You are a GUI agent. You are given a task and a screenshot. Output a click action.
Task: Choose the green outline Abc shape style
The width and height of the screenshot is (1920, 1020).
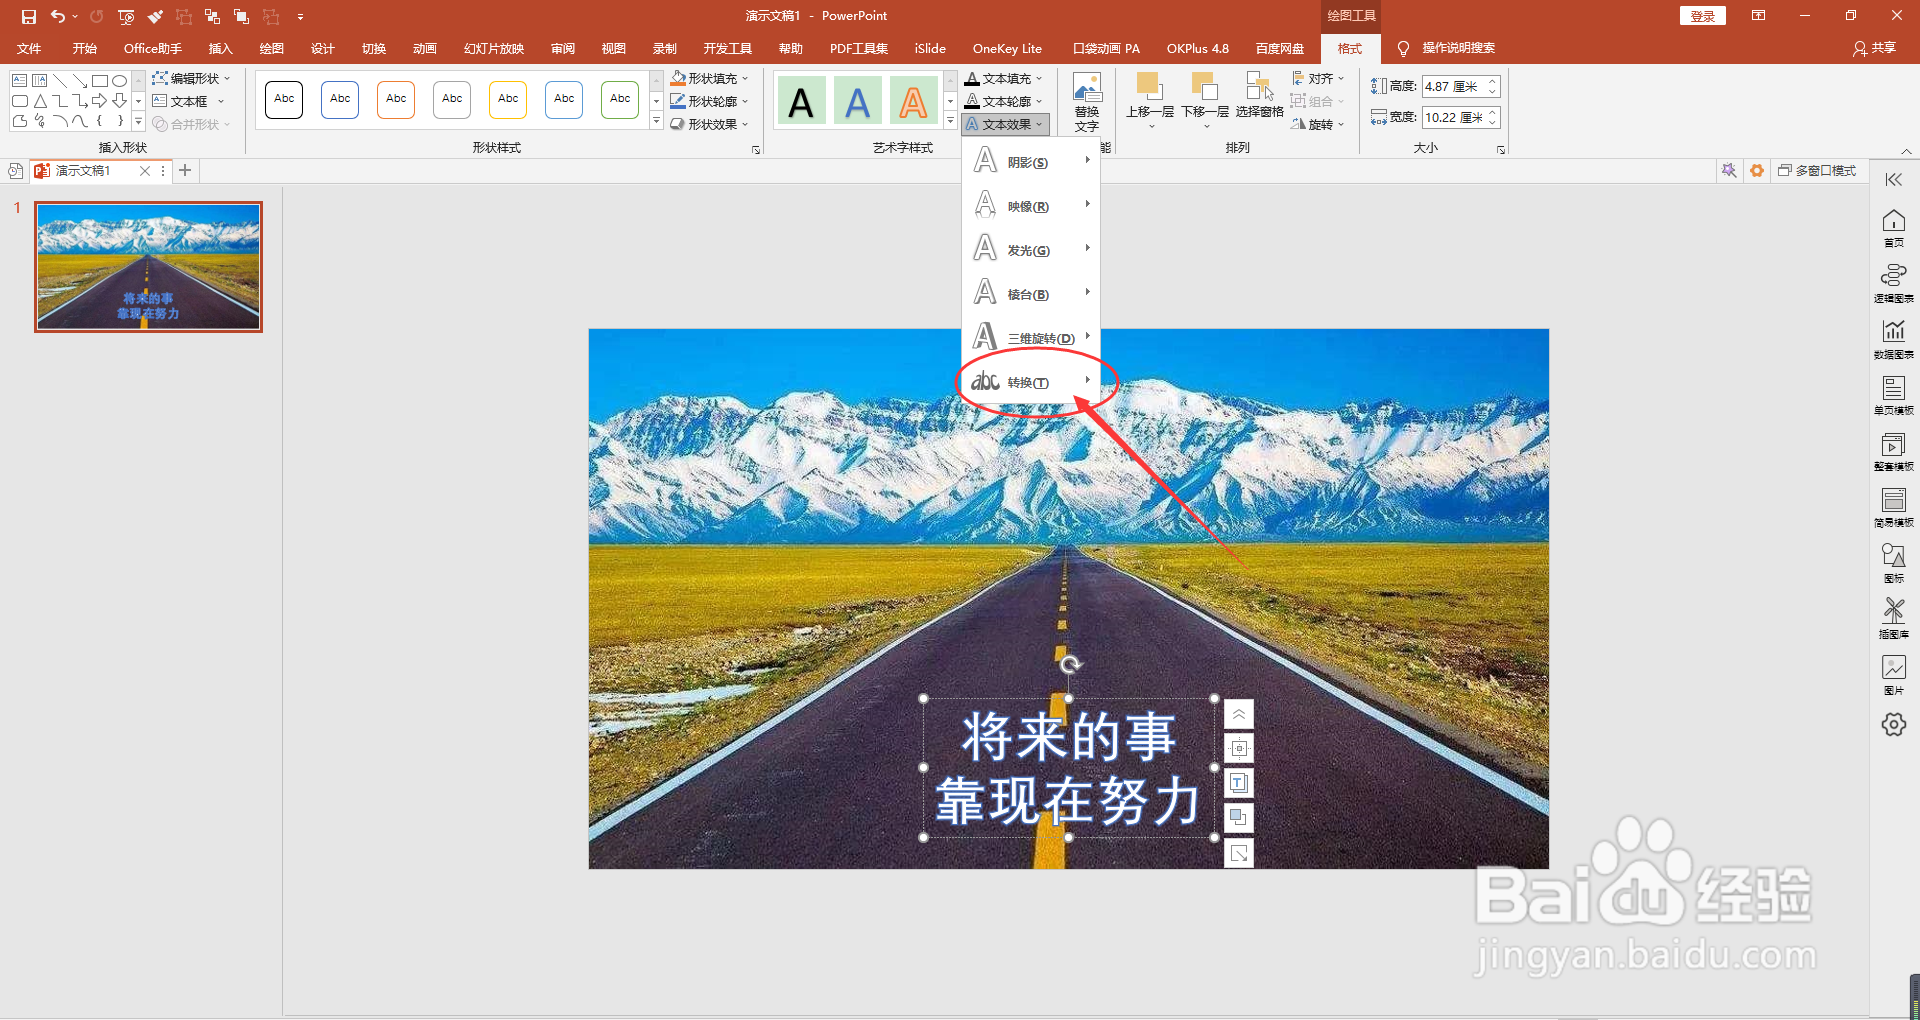620,100
